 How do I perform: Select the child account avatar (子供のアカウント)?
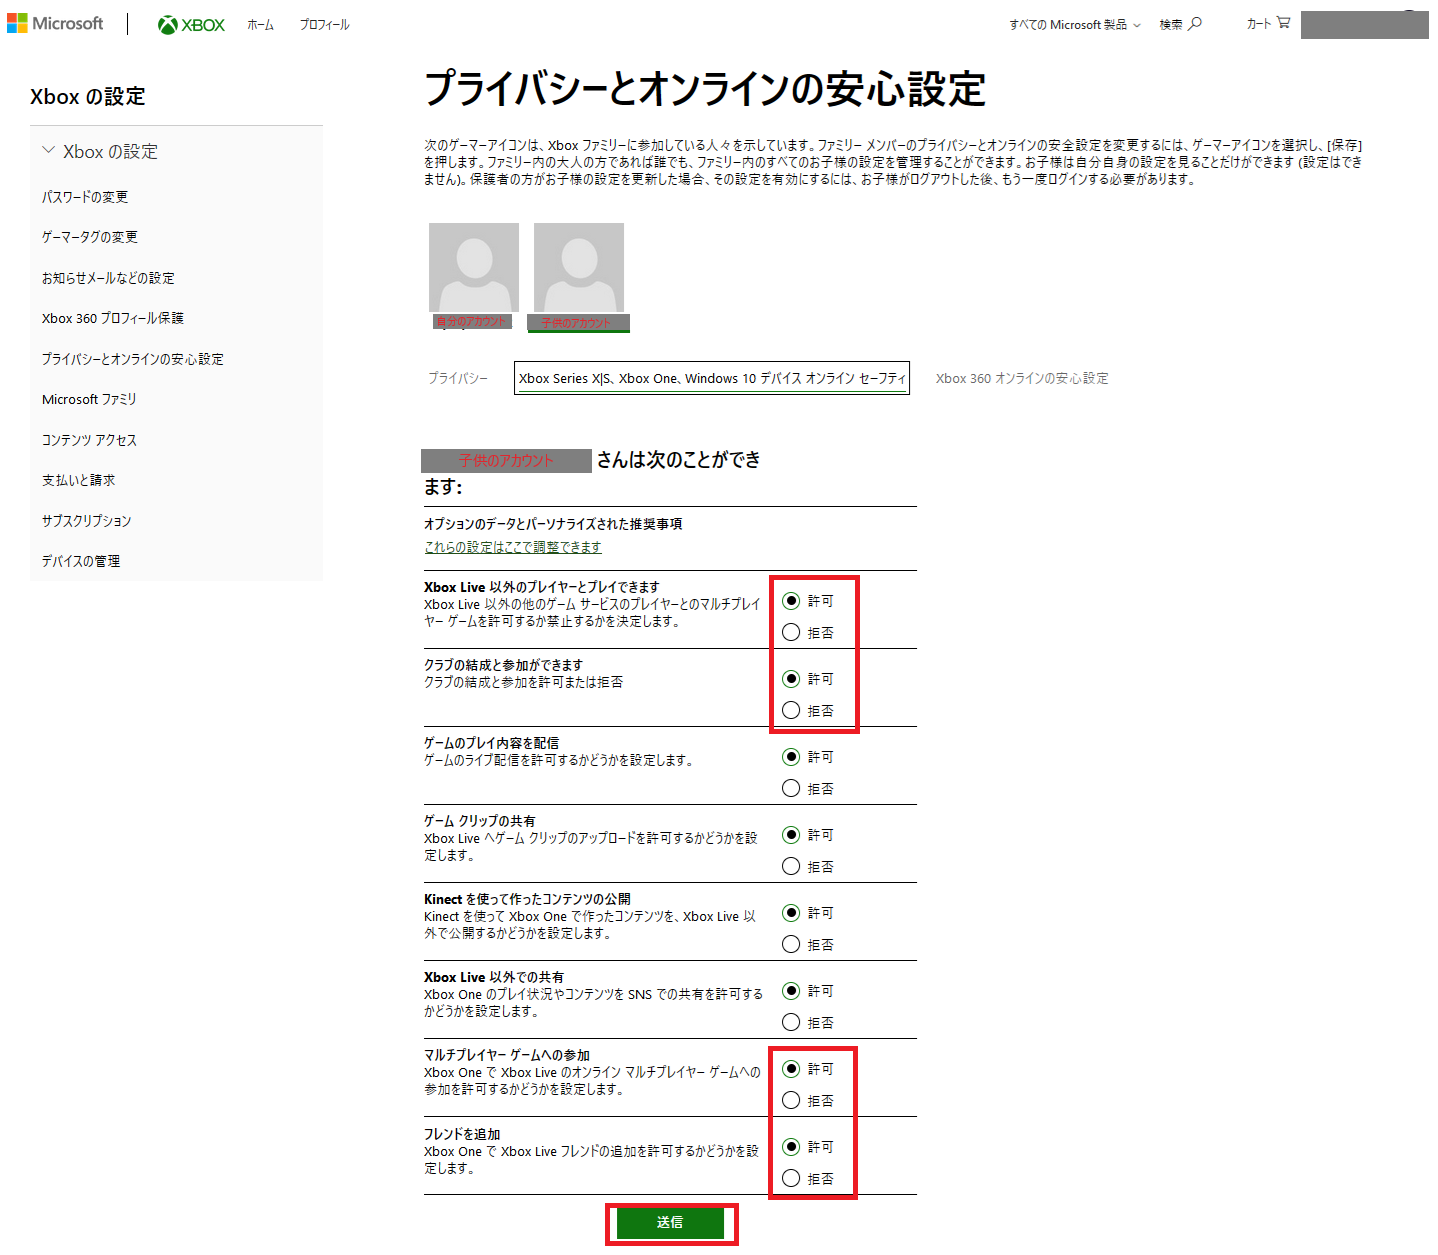[579, 268]
